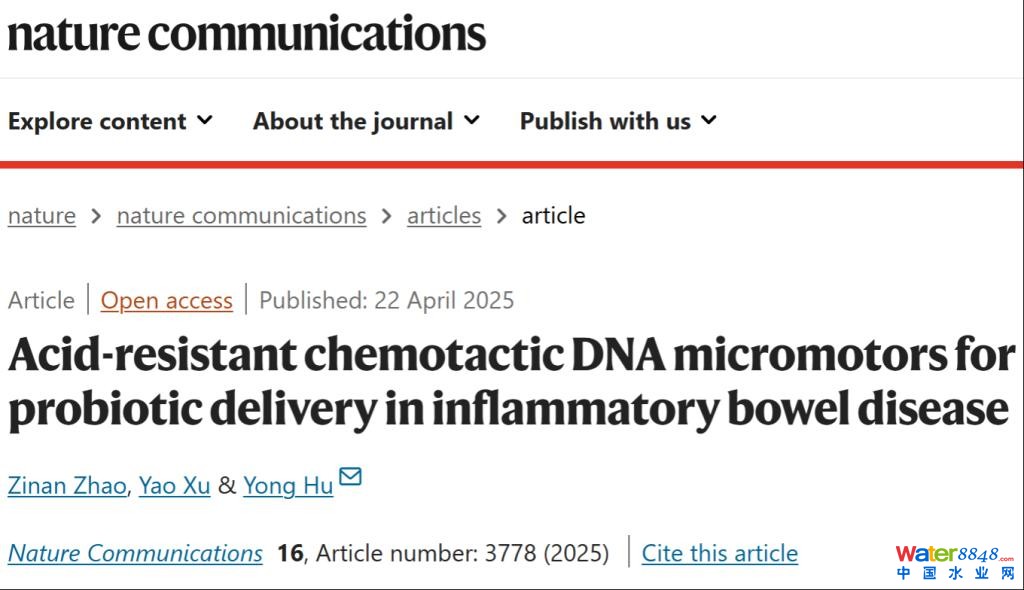Click the Published 22 April 2025 date
The height and width of the screenshot is (590, 1024).
pos(386,300)
